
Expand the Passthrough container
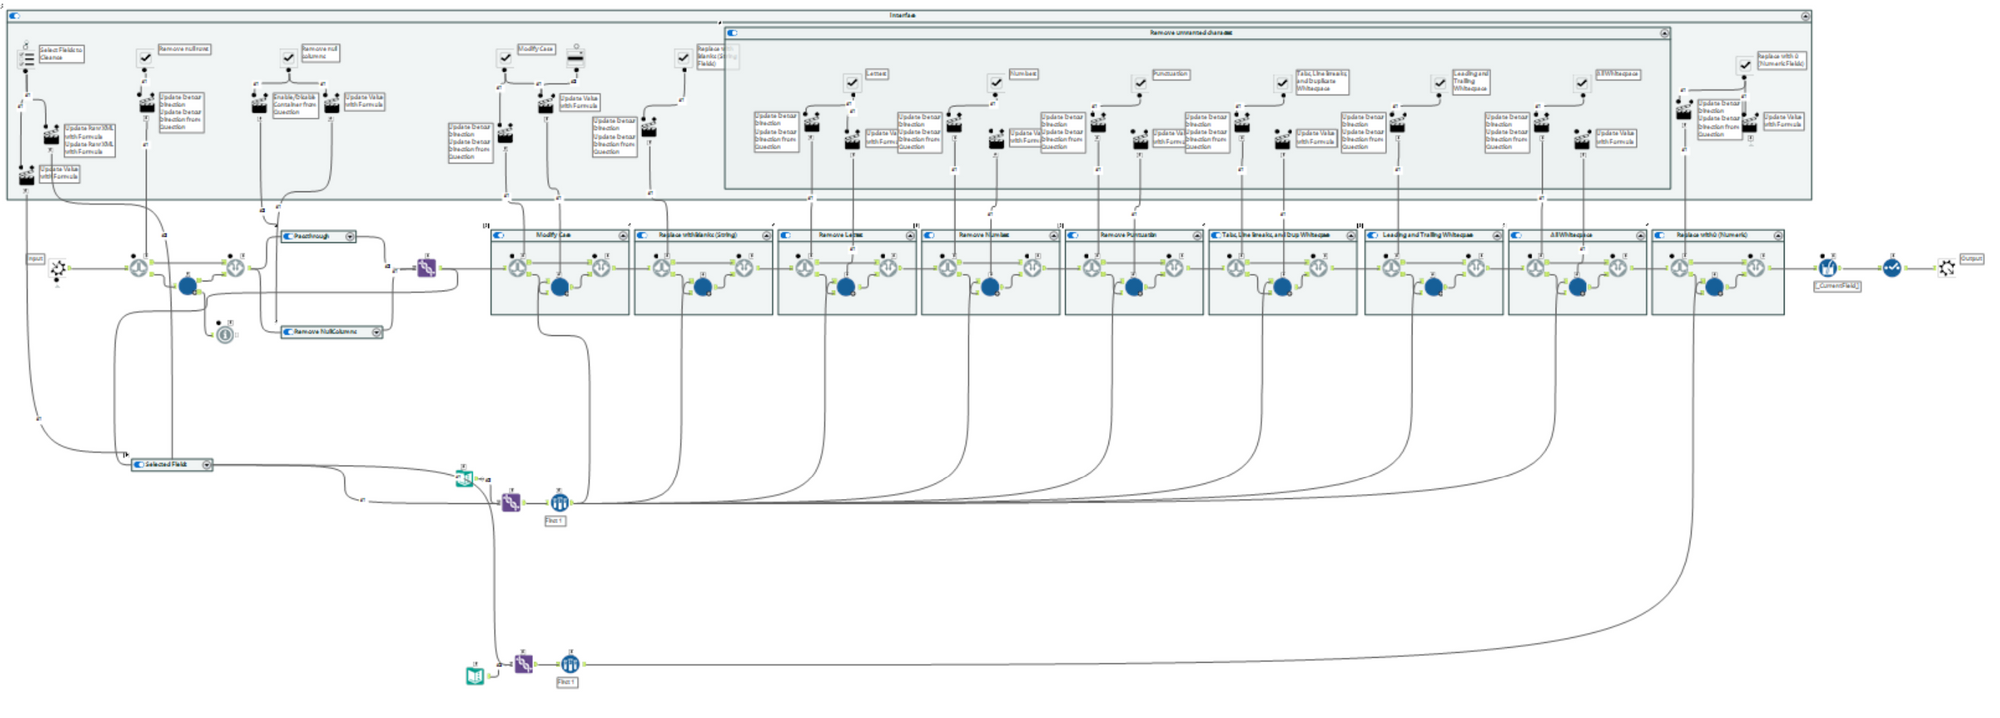click(350, 237)
